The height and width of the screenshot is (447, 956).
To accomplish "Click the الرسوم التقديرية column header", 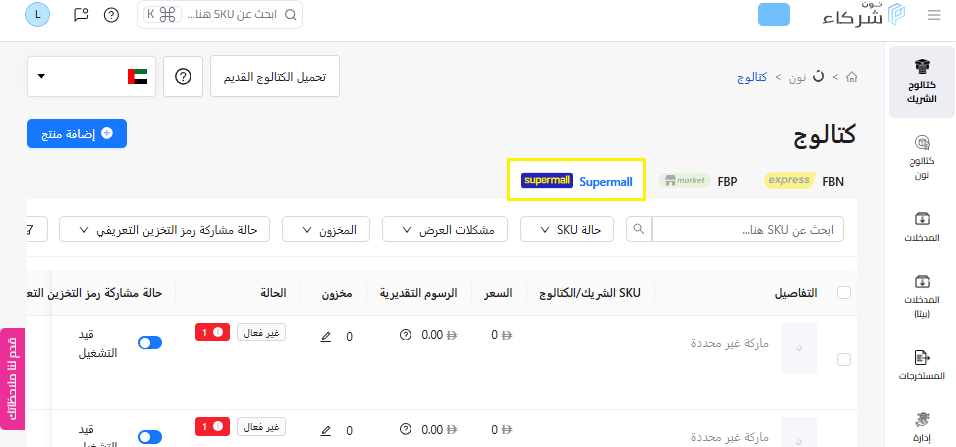I will point(418,293).
